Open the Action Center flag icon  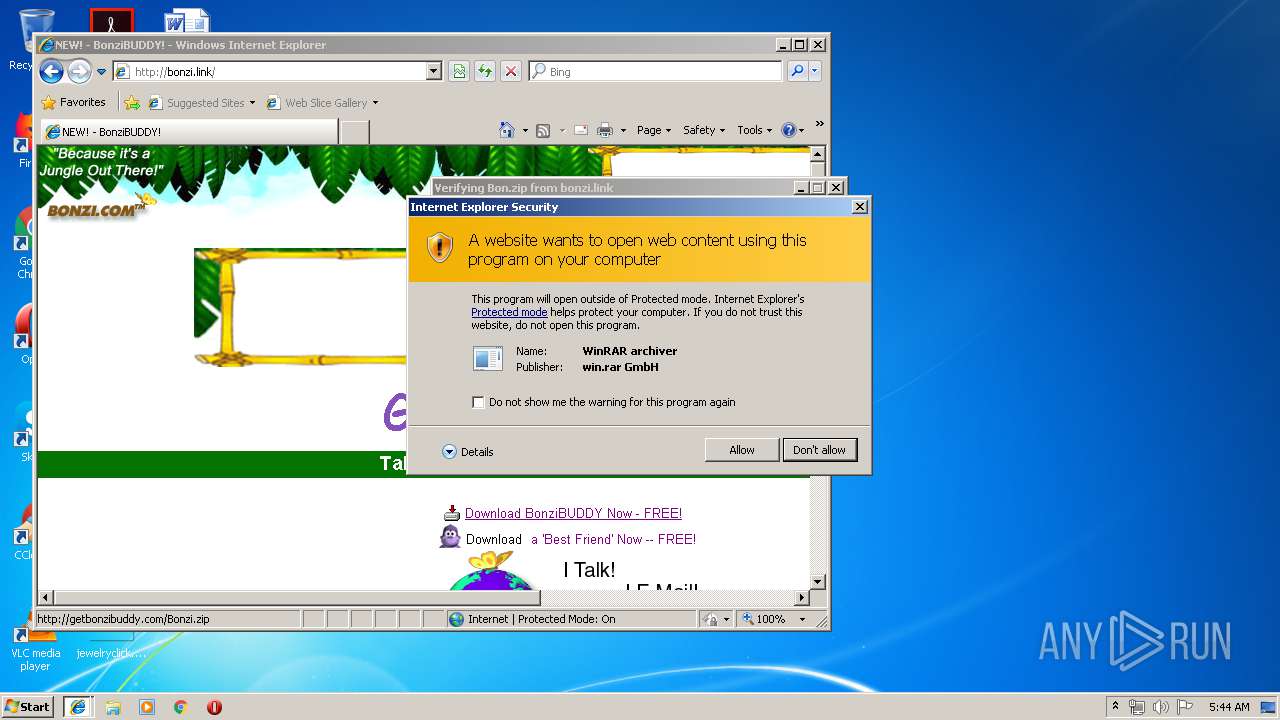pyautogui.click(x=1185, y=707)
